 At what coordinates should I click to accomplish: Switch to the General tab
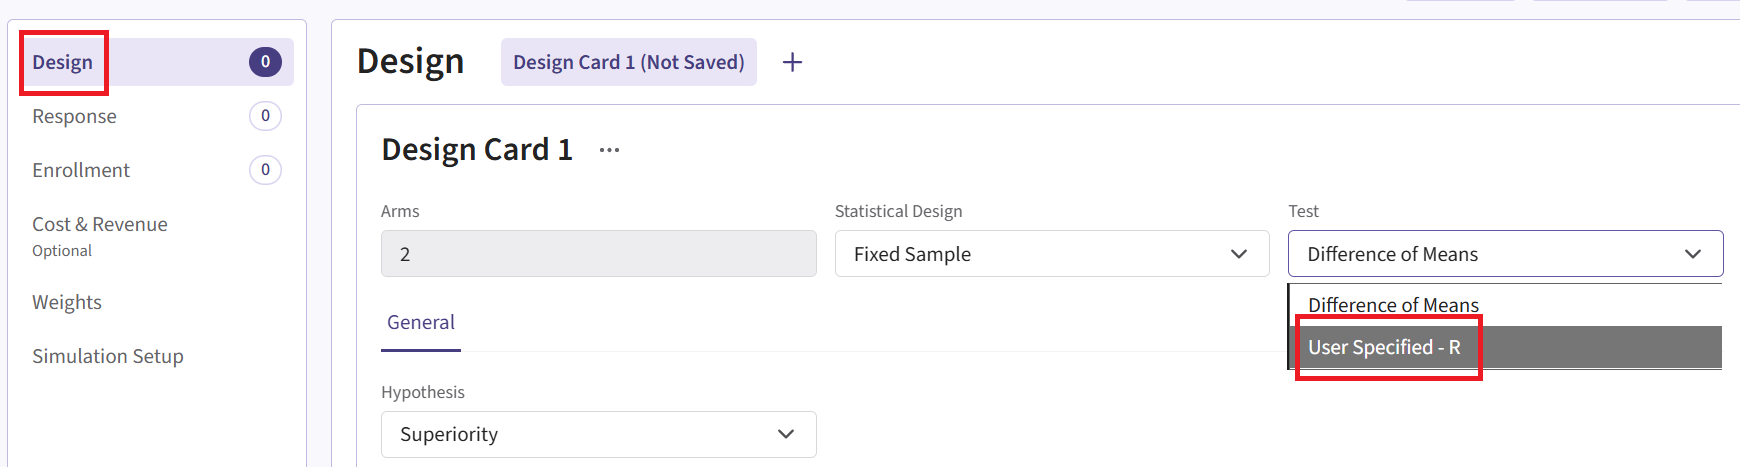click(421, 322)
